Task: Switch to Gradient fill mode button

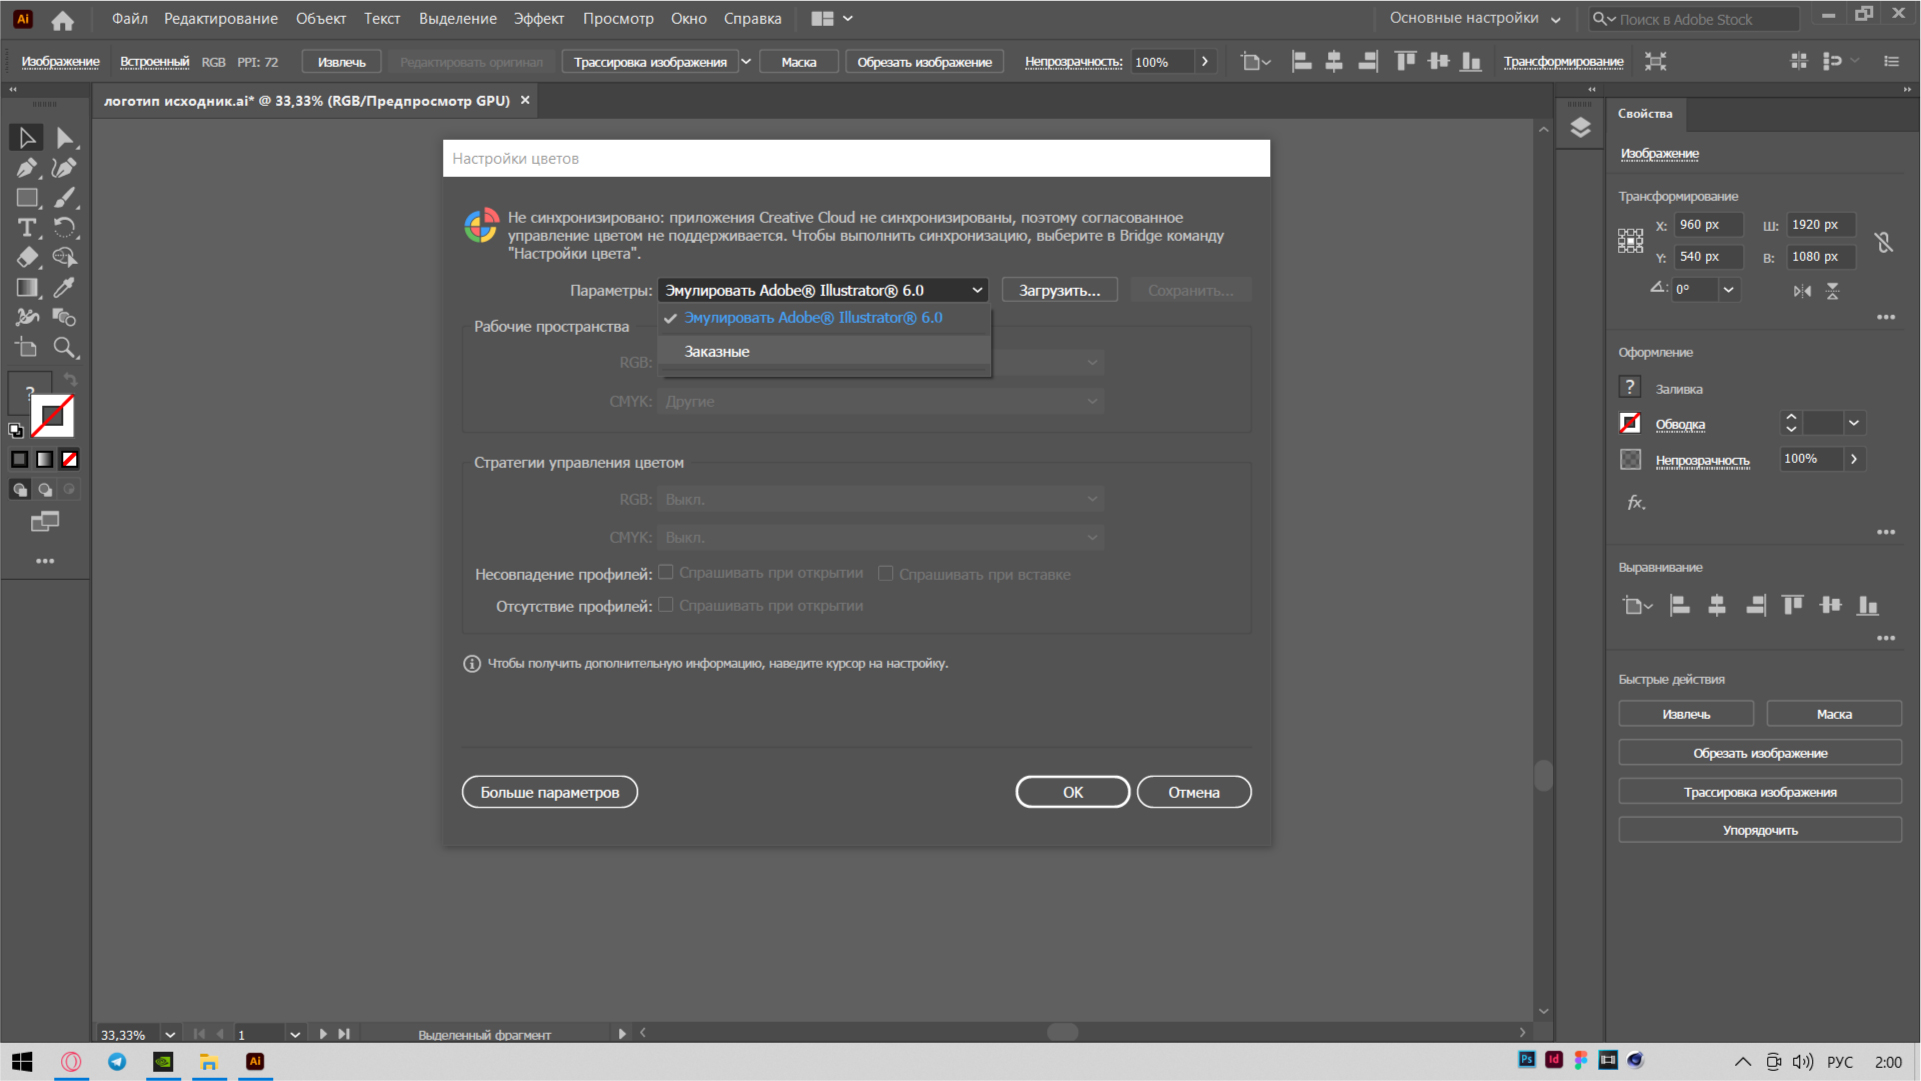Action: point(45,459)
